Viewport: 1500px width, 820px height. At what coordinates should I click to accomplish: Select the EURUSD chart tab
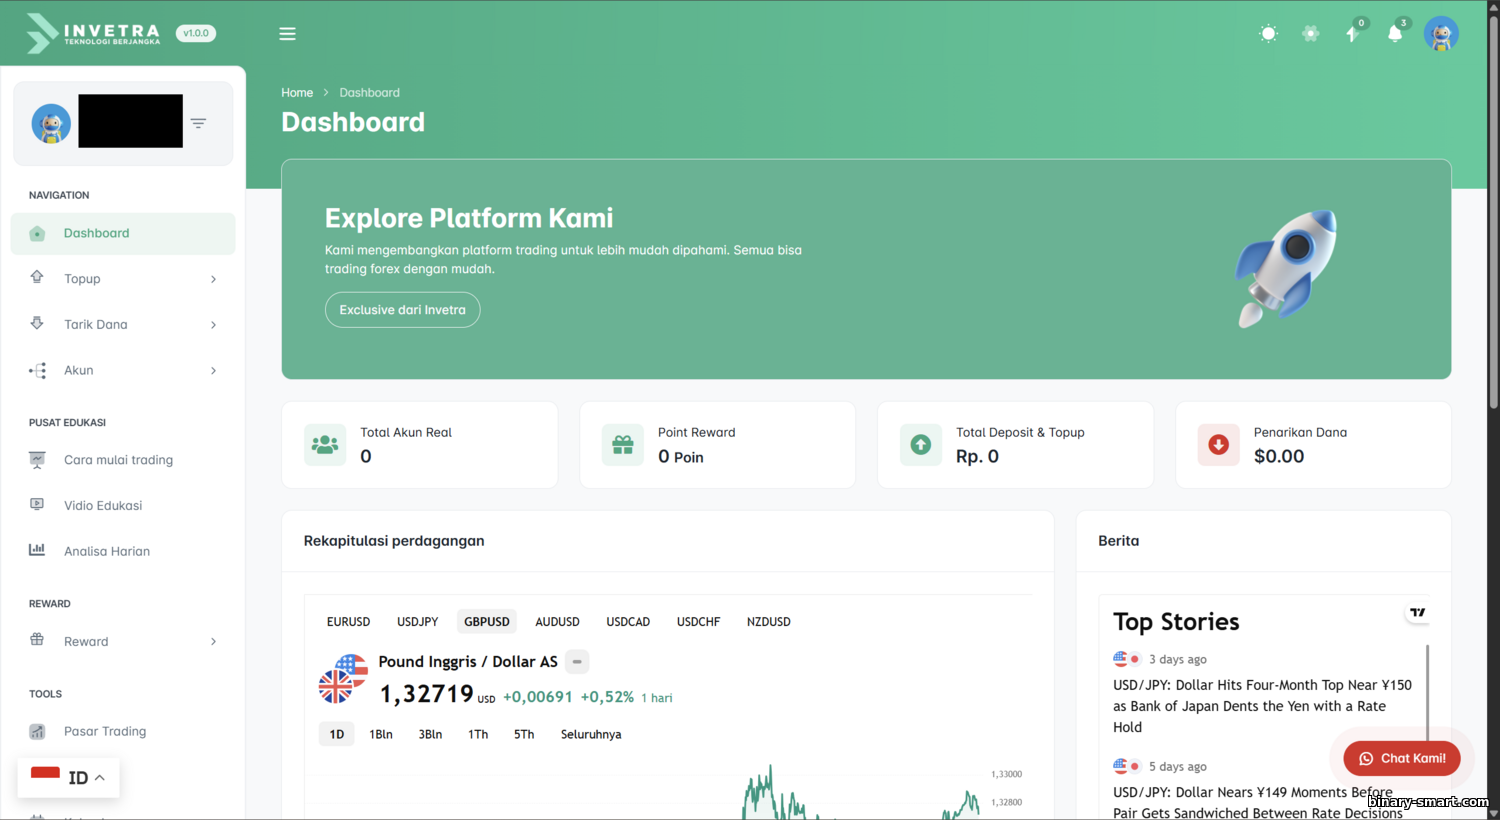[348, 622]
